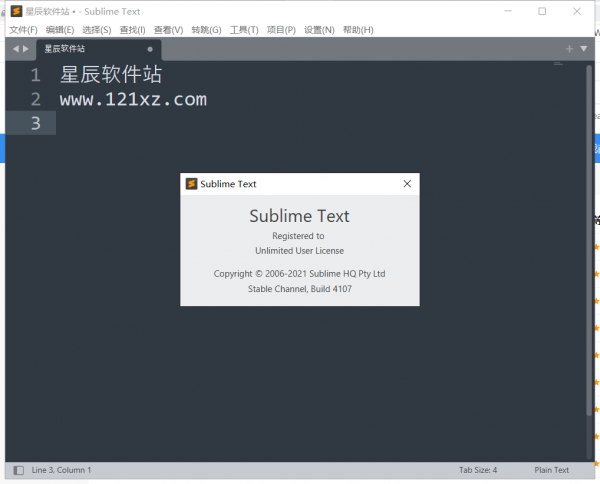The height and width of the screenshot is (484, 600).
Task: Open the 查找(I) menu
Action: click(132, 30)
